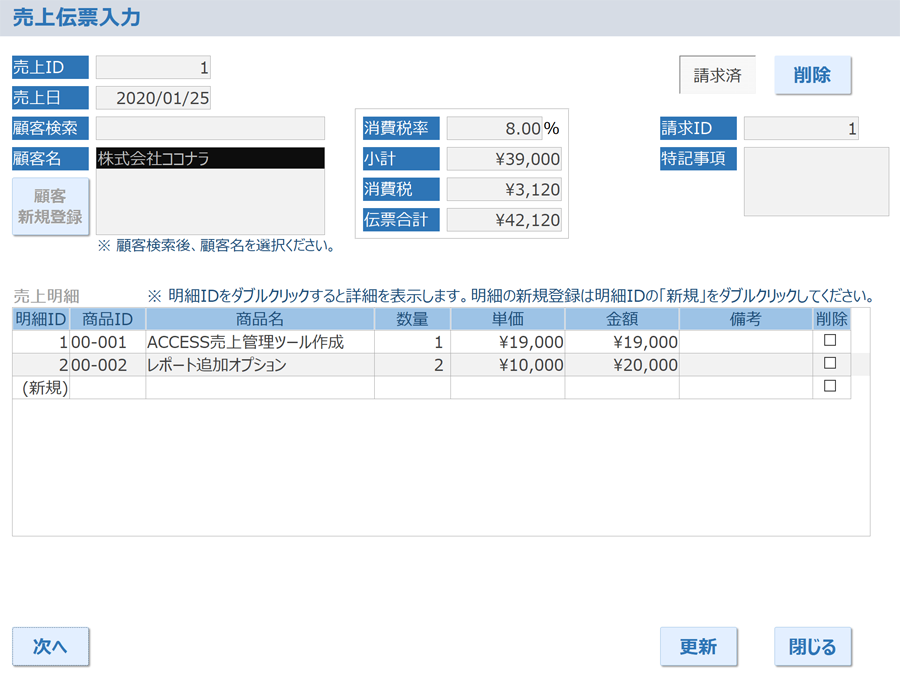Go to next record with 次へ
The width and height of the screenshot is (900, 683).
[50, 646]
